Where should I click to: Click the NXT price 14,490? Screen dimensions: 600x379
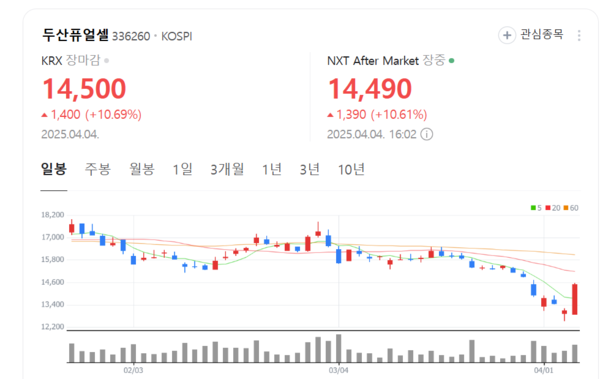pyautogui.click(x=370, y=89)
